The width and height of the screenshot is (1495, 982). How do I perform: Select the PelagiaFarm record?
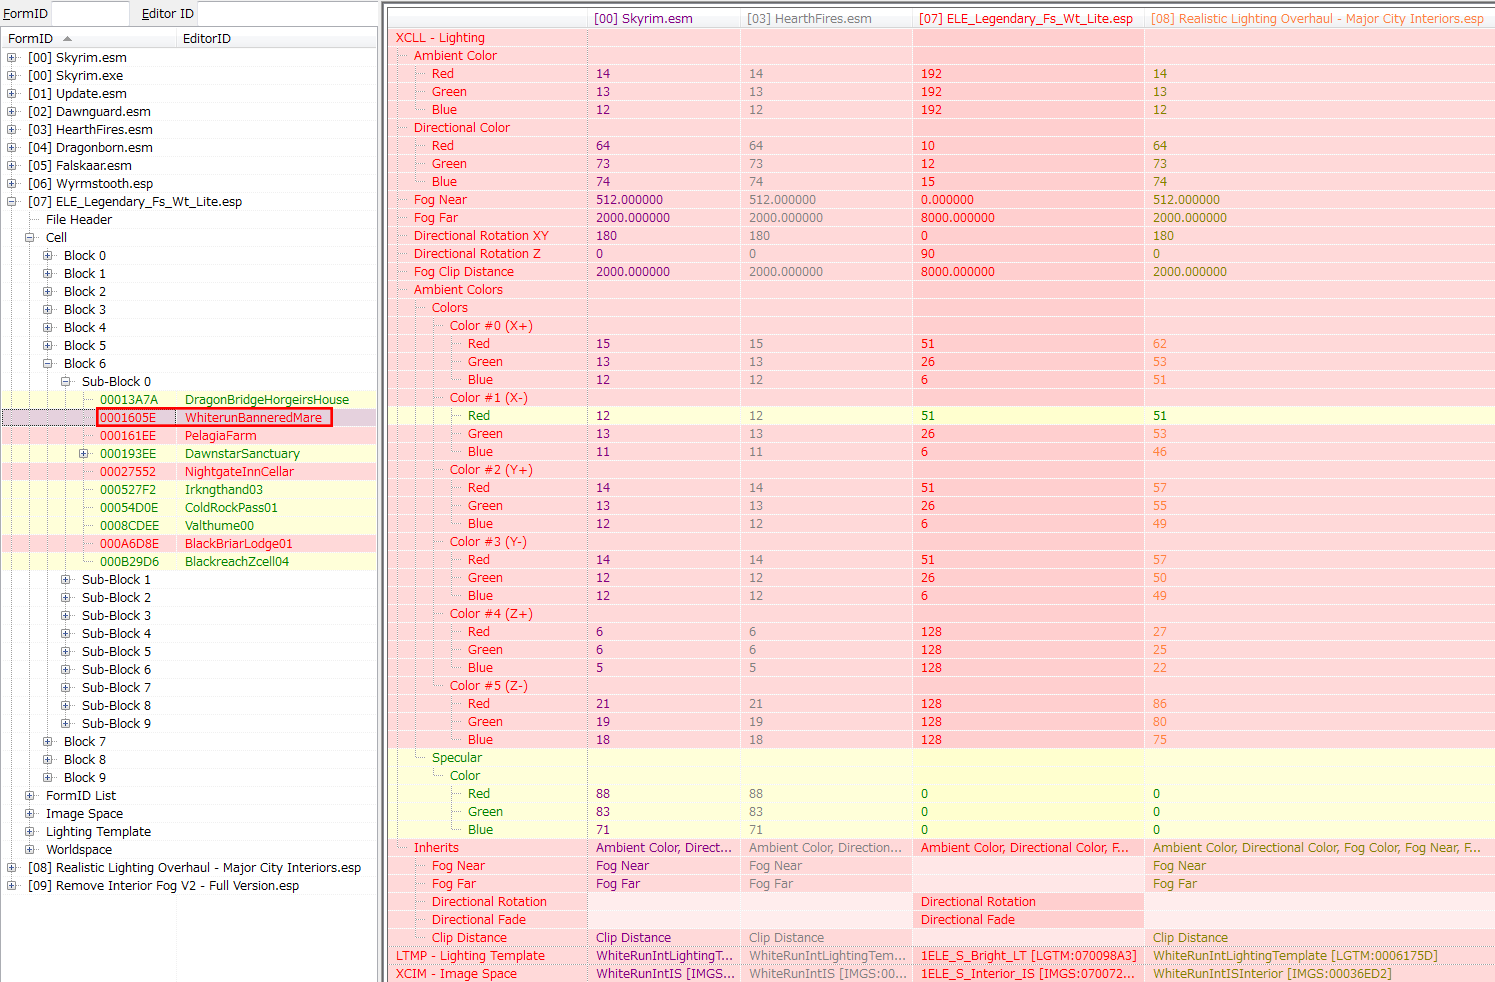(221, 436)
